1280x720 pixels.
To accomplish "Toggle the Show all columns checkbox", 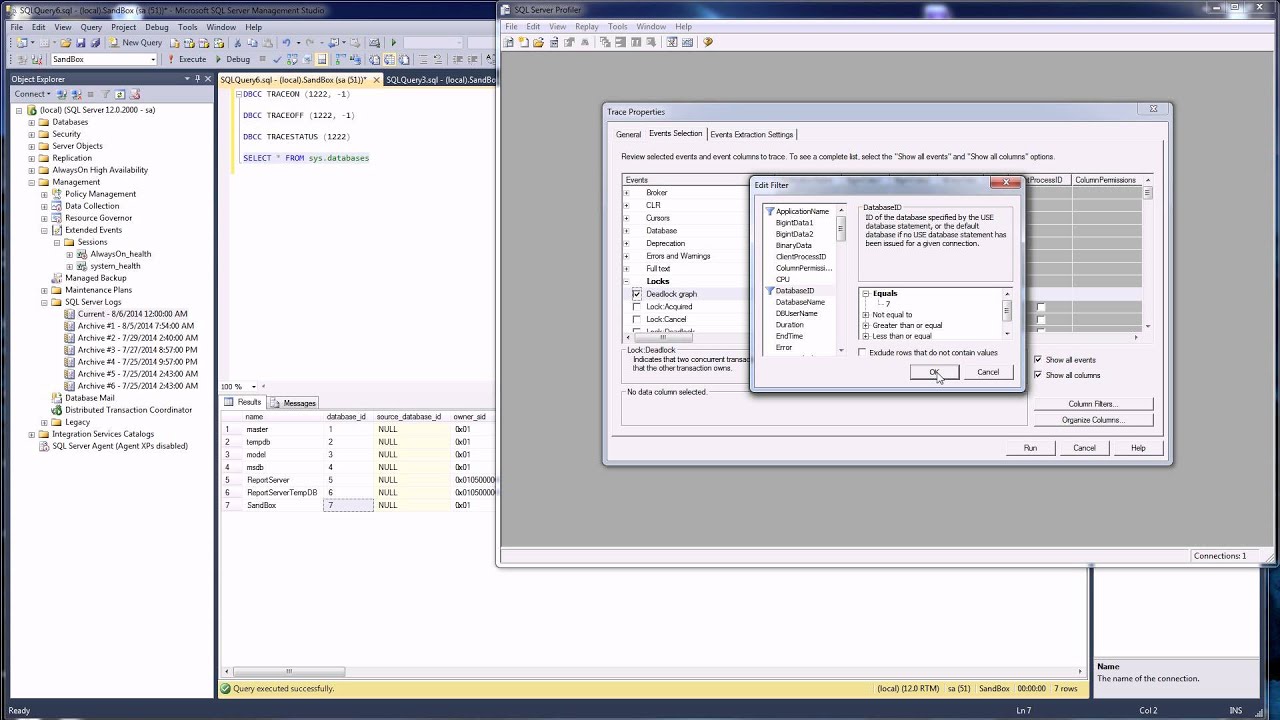I will pos(1038,375).
